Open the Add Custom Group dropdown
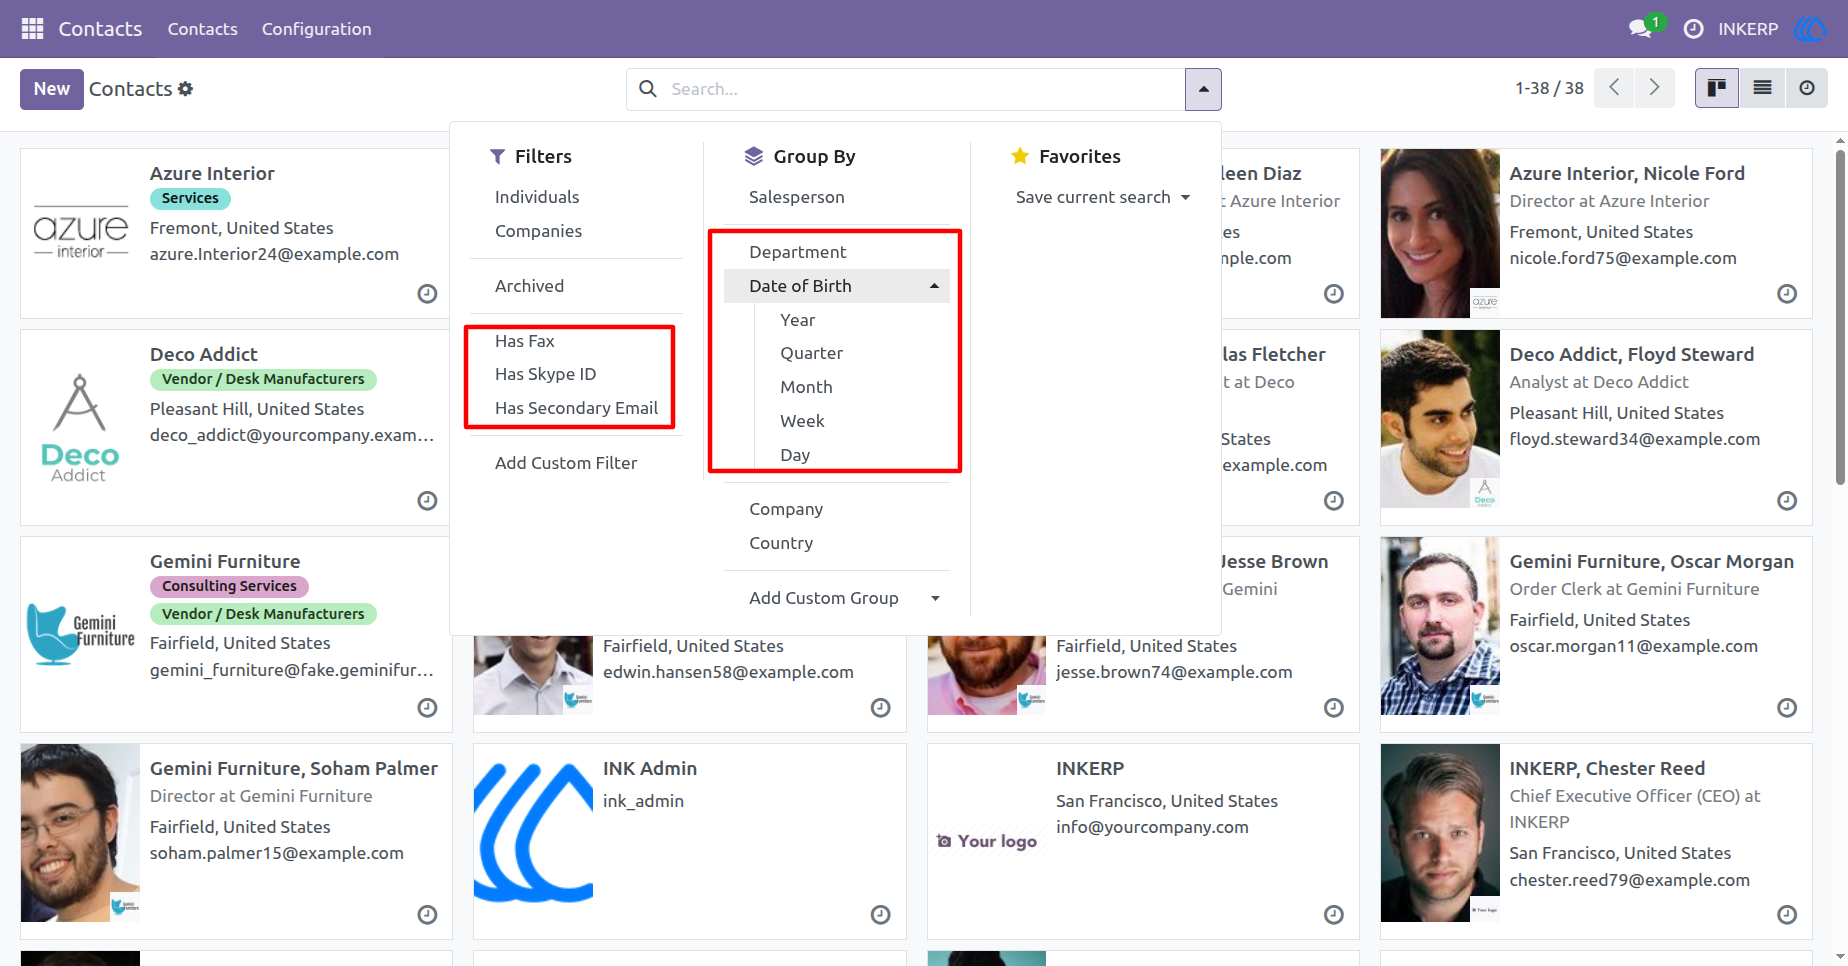 (836, 598)
